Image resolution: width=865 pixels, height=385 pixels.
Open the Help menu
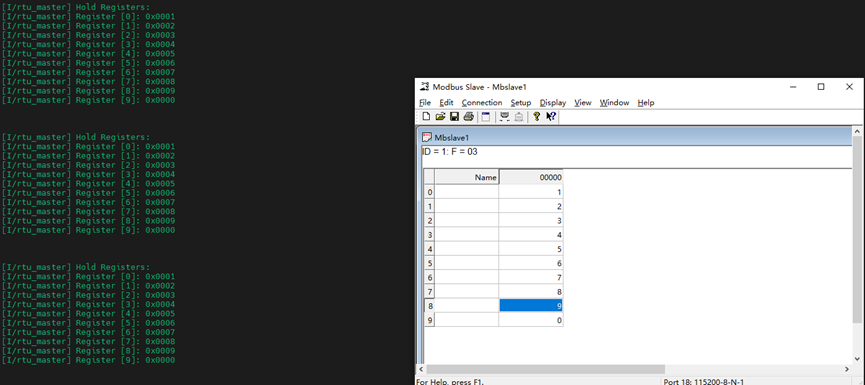point(646,103)
